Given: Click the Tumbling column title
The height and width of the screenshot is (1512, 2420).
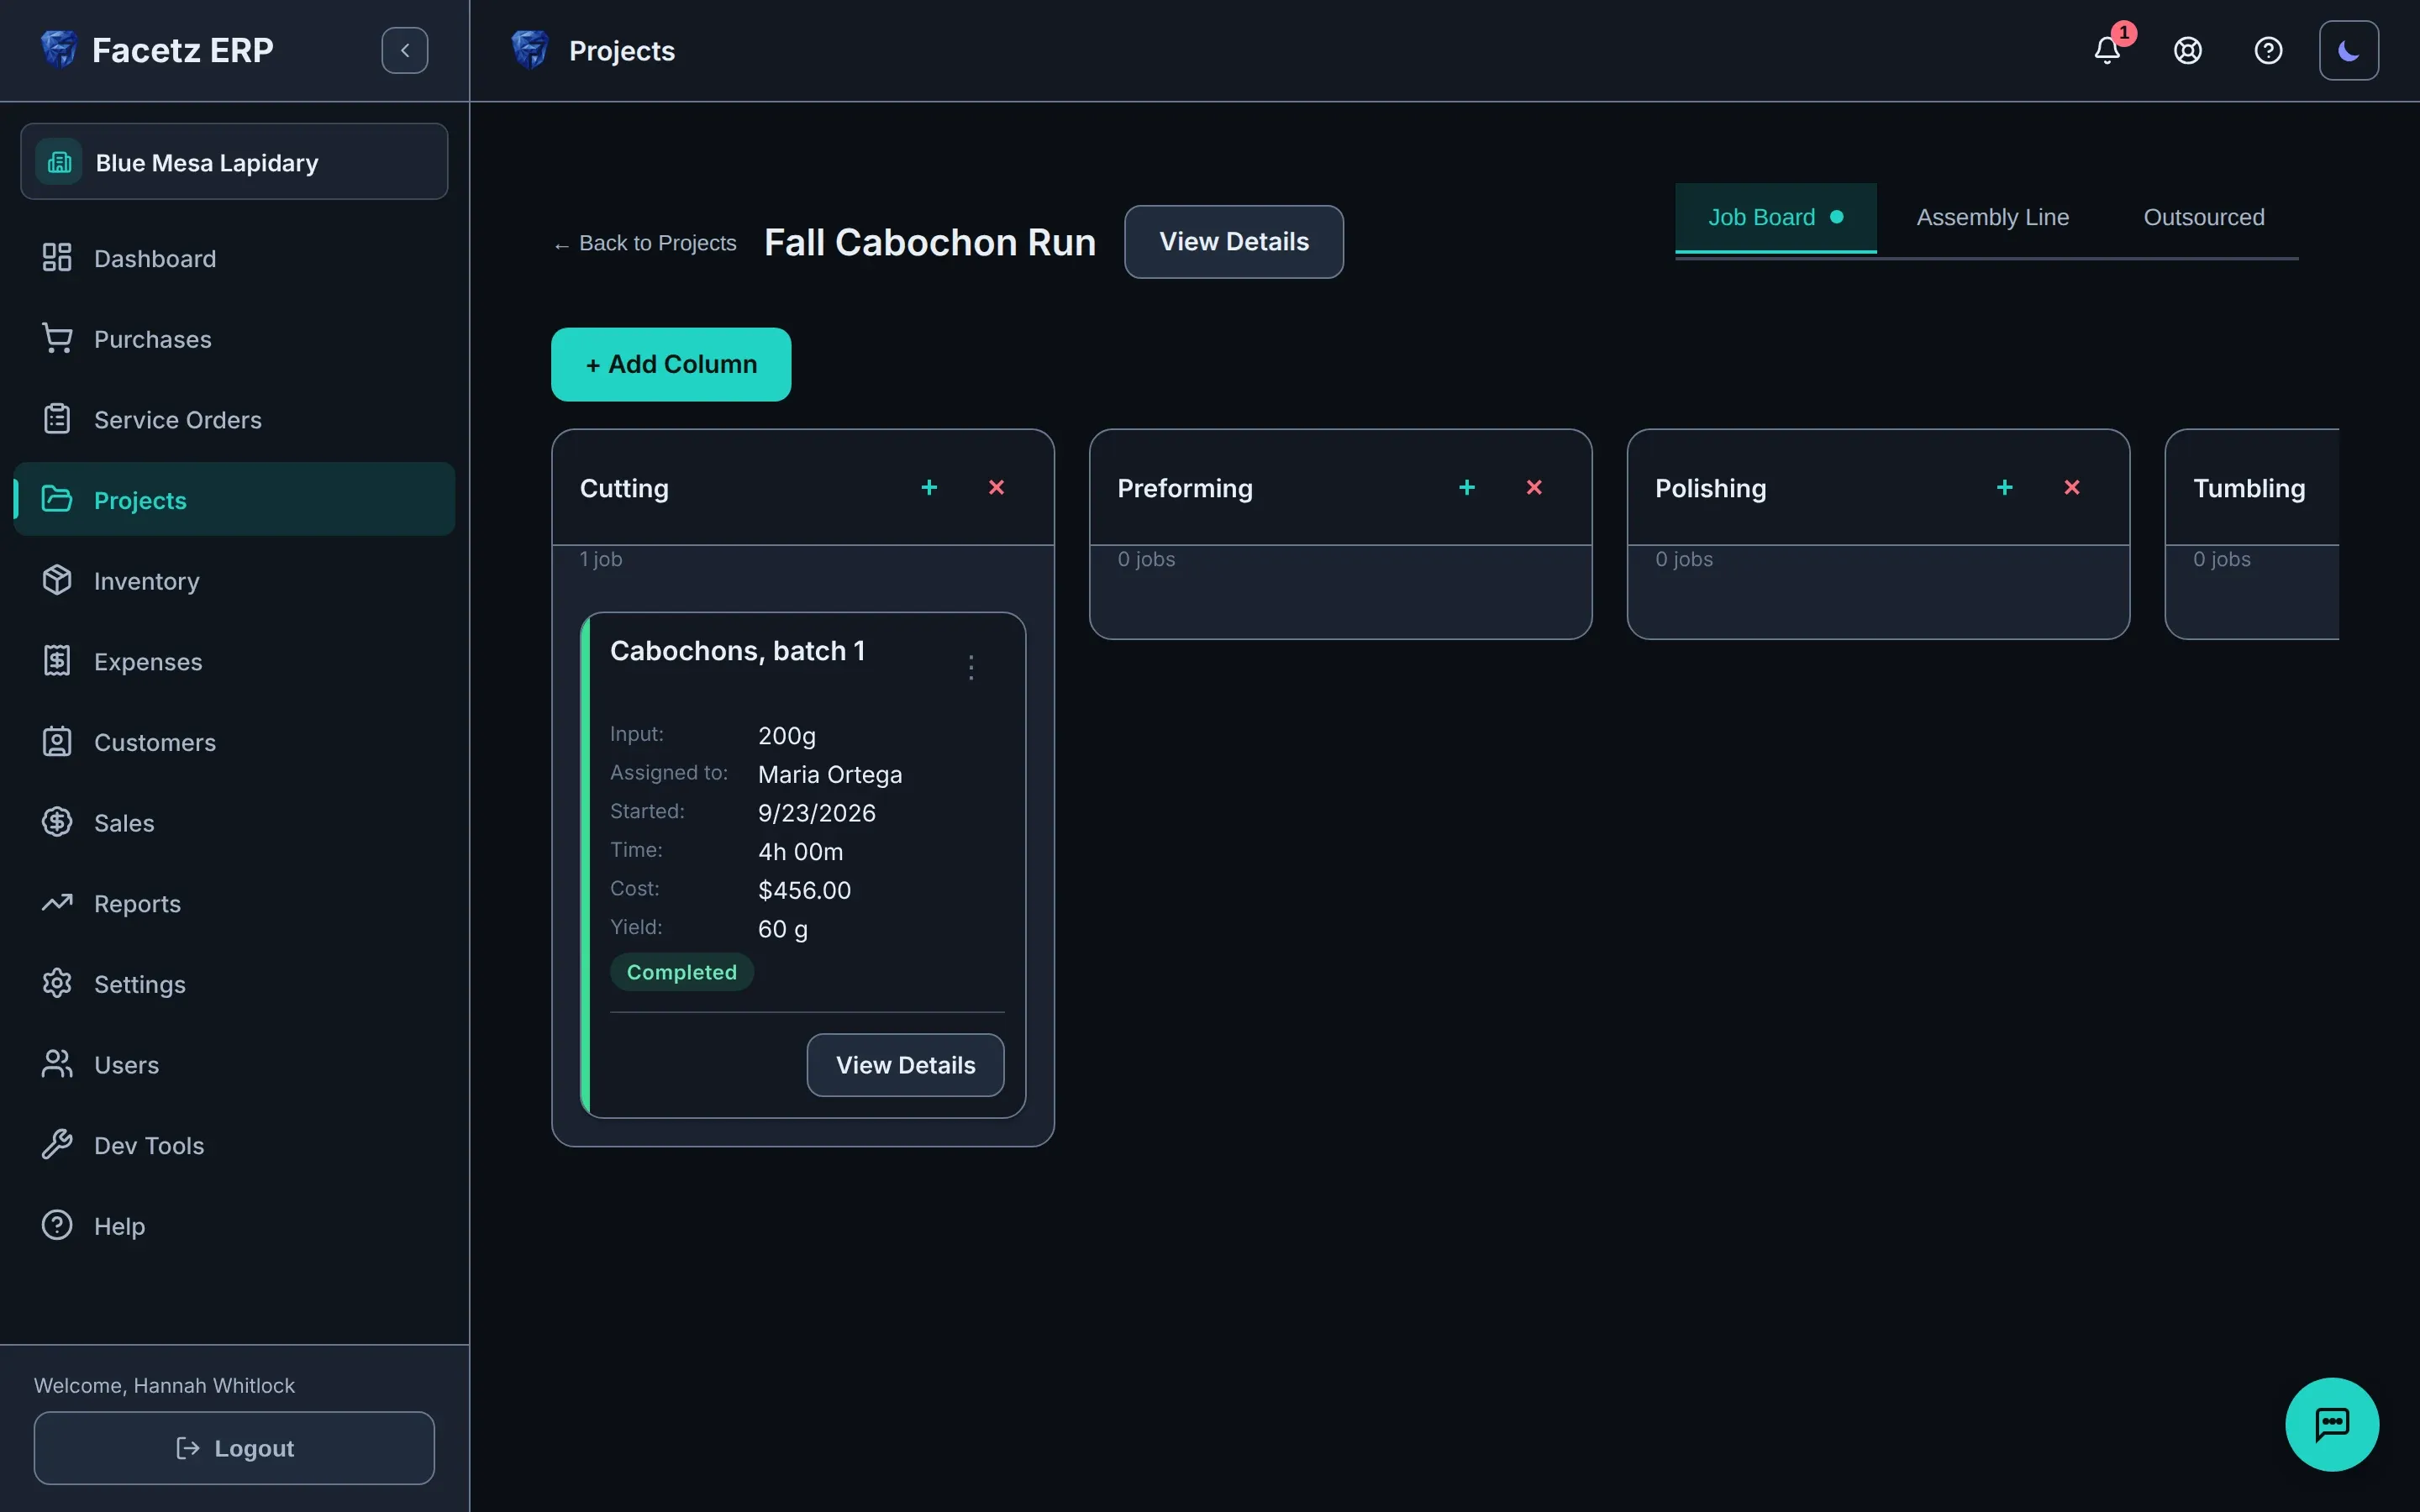Looking at the screenshot, I should click(x=2248, y=488).
